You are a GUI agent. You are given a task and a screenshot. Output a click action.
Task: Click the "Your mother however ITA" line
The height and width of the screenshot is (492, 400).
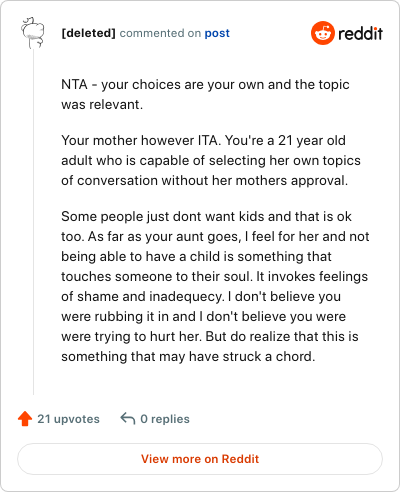coord(203,141)
